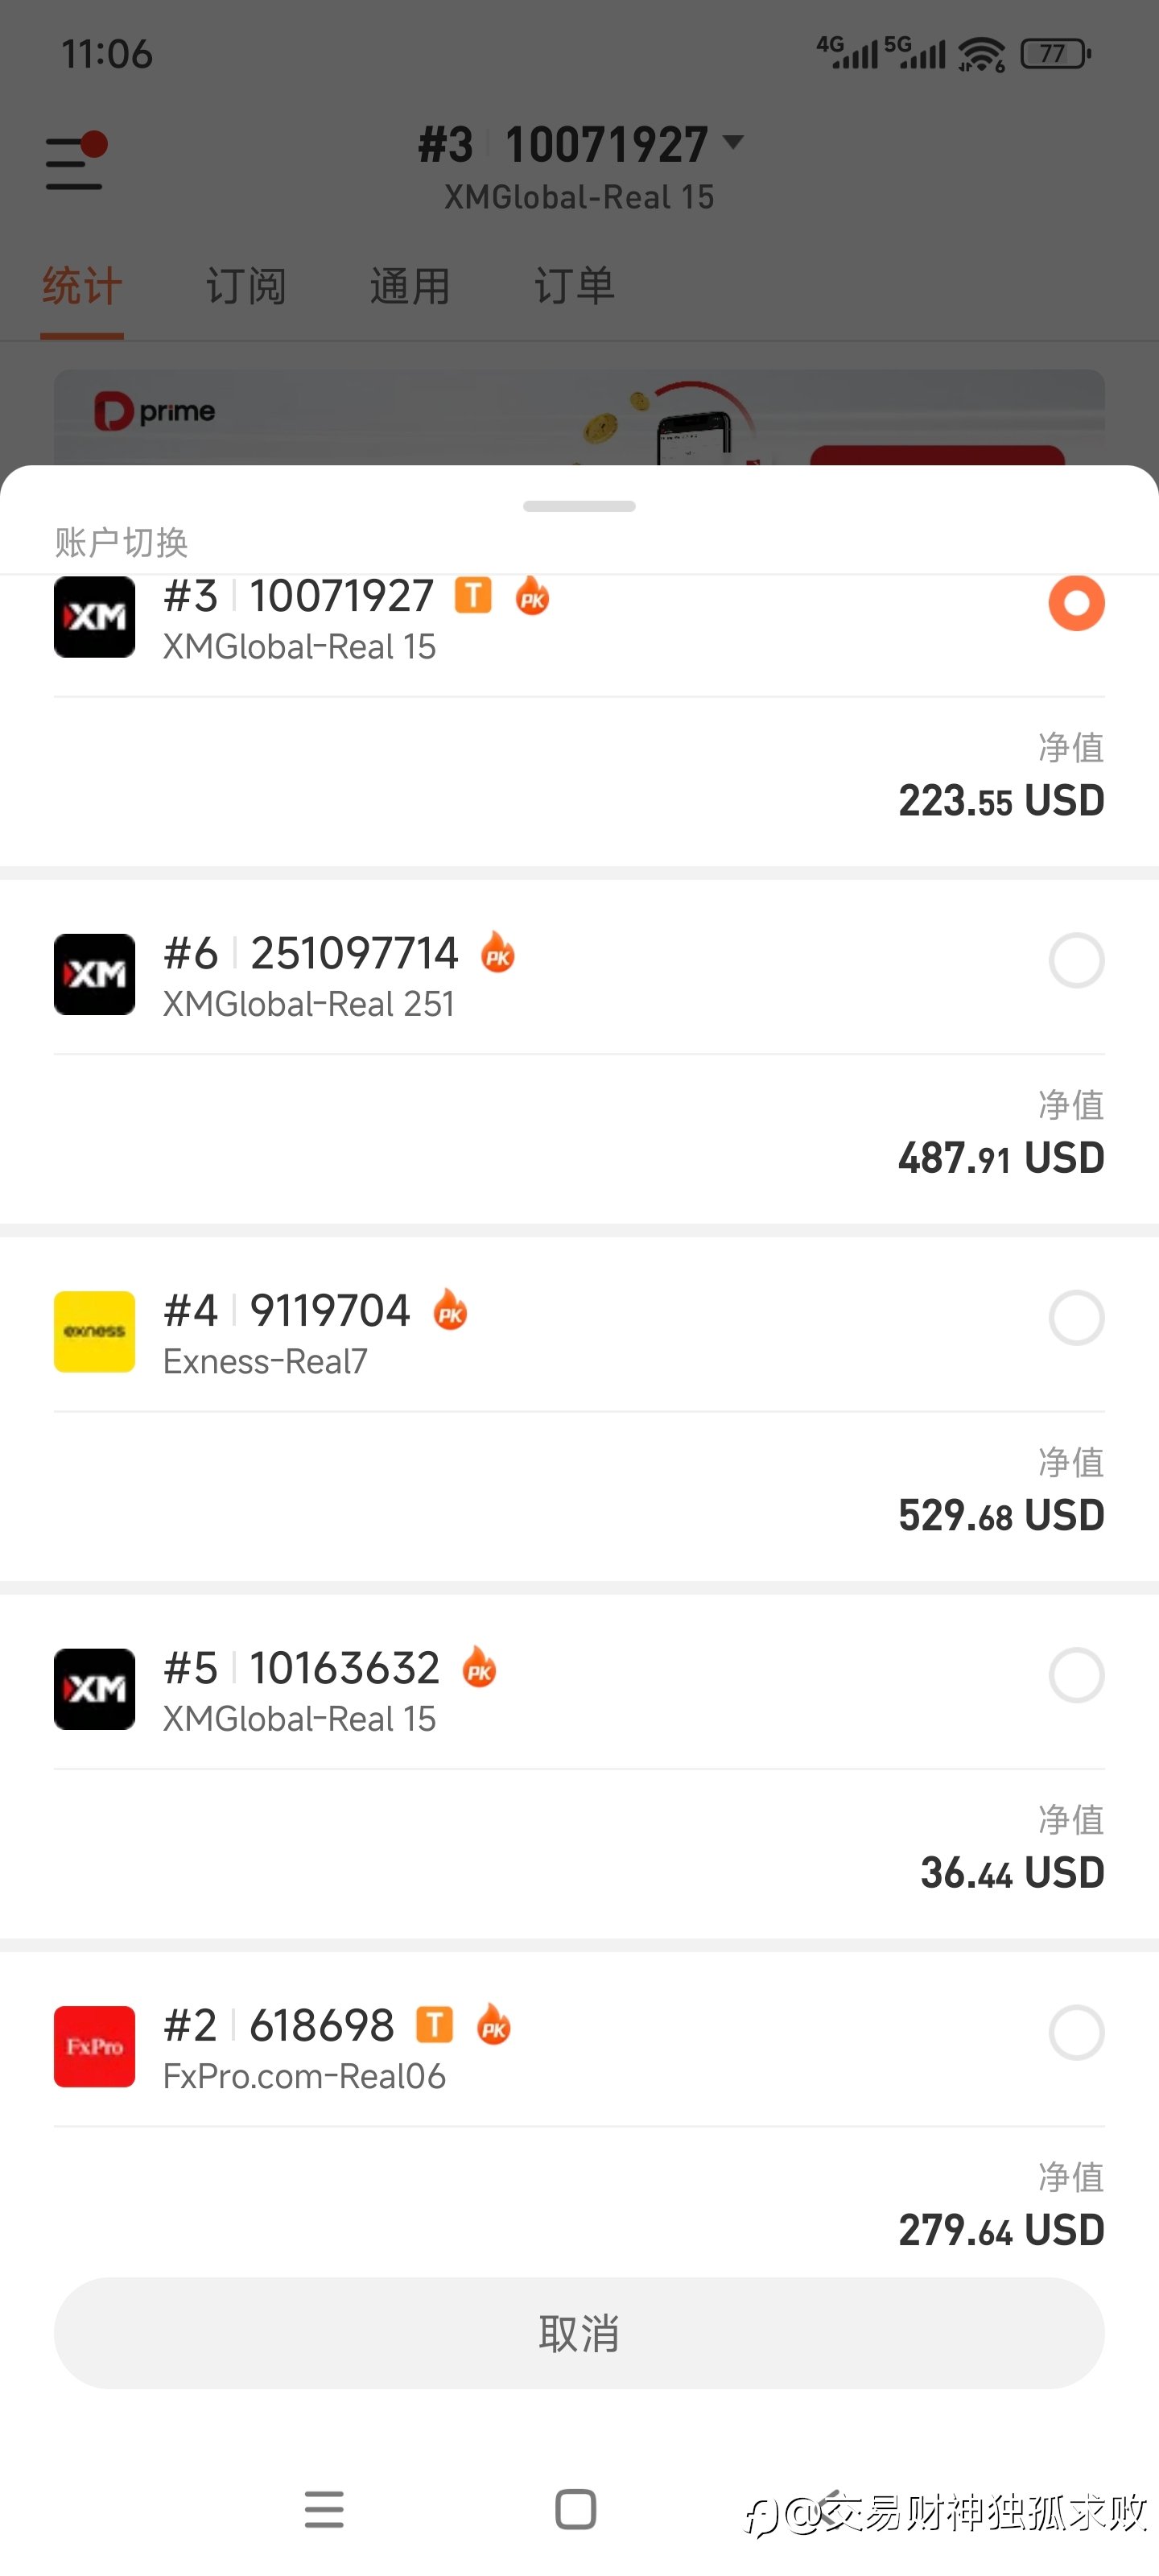Expand the account #3 10071927 dropdown arrow
Screen dimensions: 1159x2576
(x=733, y=143)
